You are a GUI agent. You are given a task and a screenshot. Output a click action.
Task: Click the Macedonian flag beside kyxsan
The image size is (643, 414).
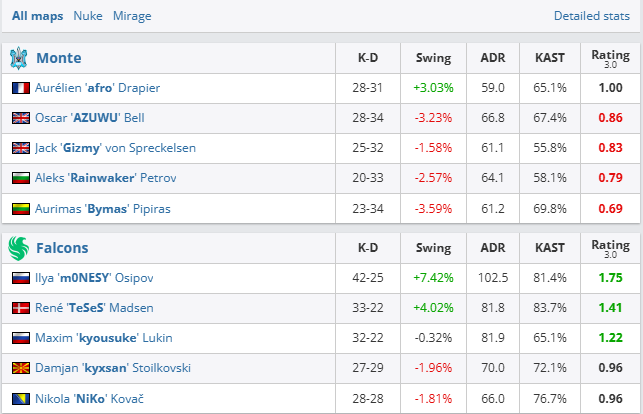click(x=20, y=369)
